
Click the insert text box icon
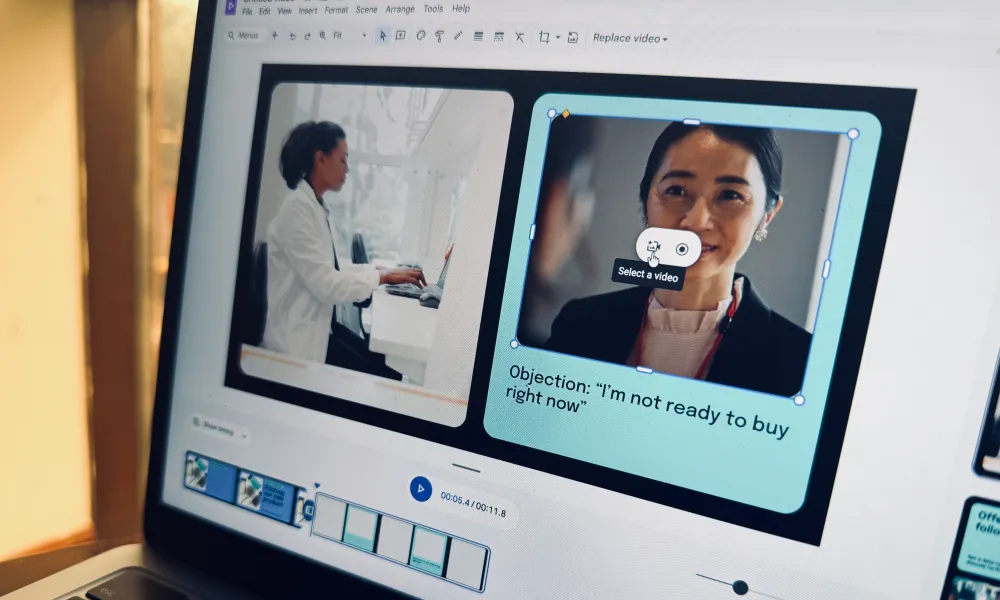point(401,36)
